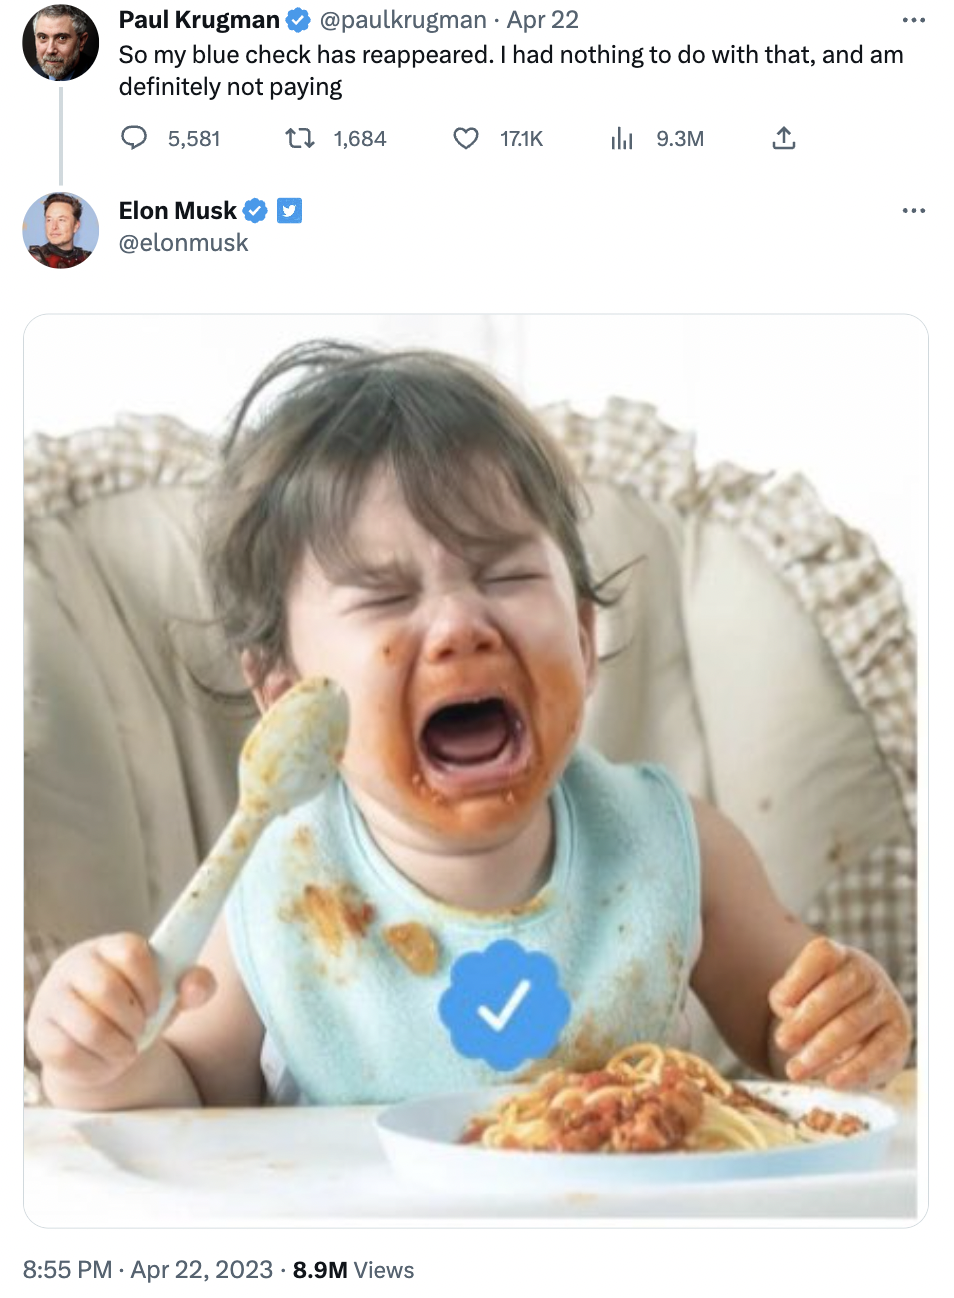Click Elon Musk's verified blue checkmark
This screenshot has width=954, height=1298.
[x=255, y=211]
